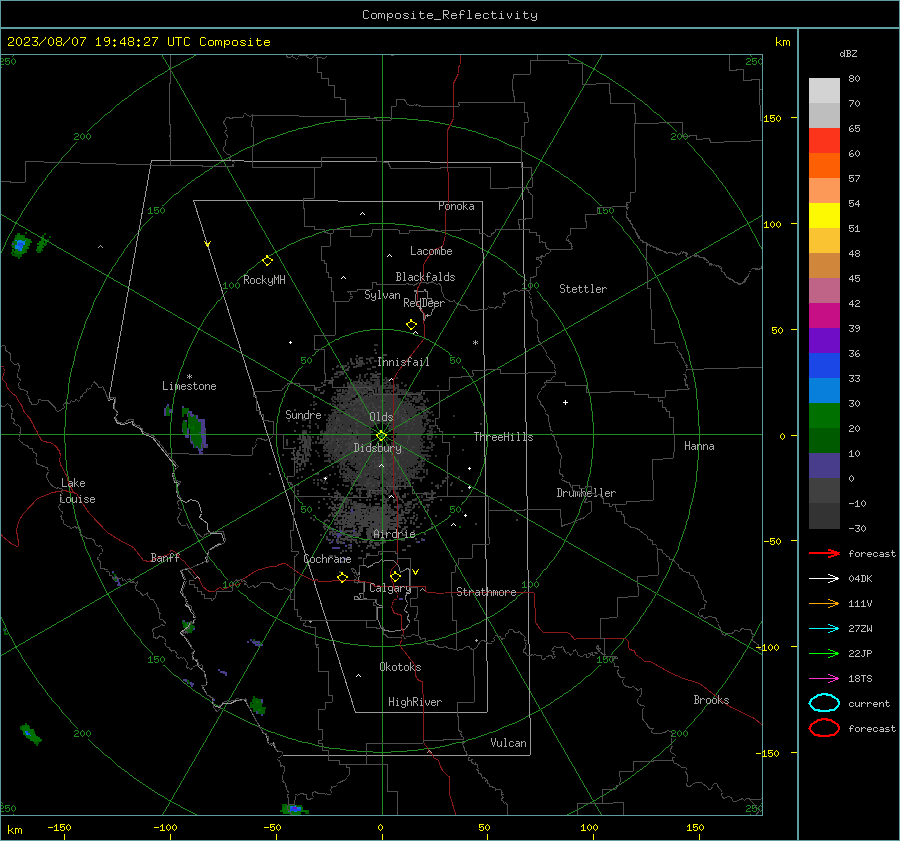Image resolution: width=900 pixels, height=841 pixels.
Task: Click the yellow 51-54 dBZ swatch
Action: [824, 216]
